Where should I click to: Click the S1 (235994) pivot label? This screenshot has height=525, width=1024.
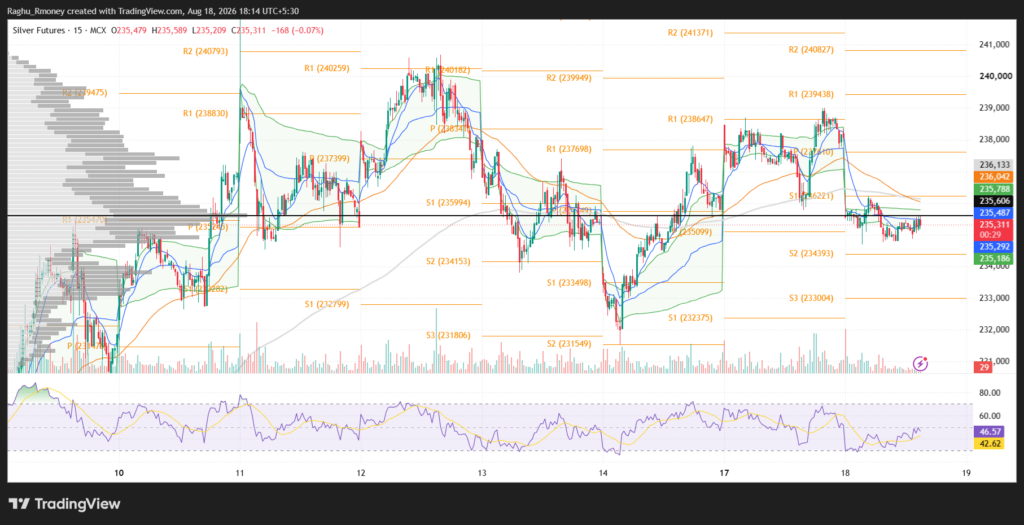448,202
